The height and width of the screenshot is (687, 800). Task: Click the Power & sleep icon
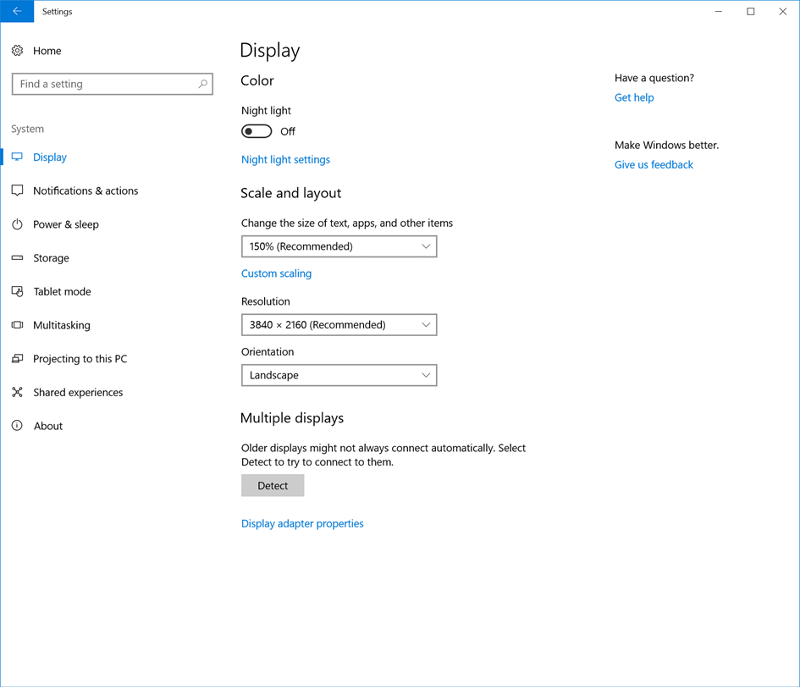pyautogui.click(x=16, y=224)
